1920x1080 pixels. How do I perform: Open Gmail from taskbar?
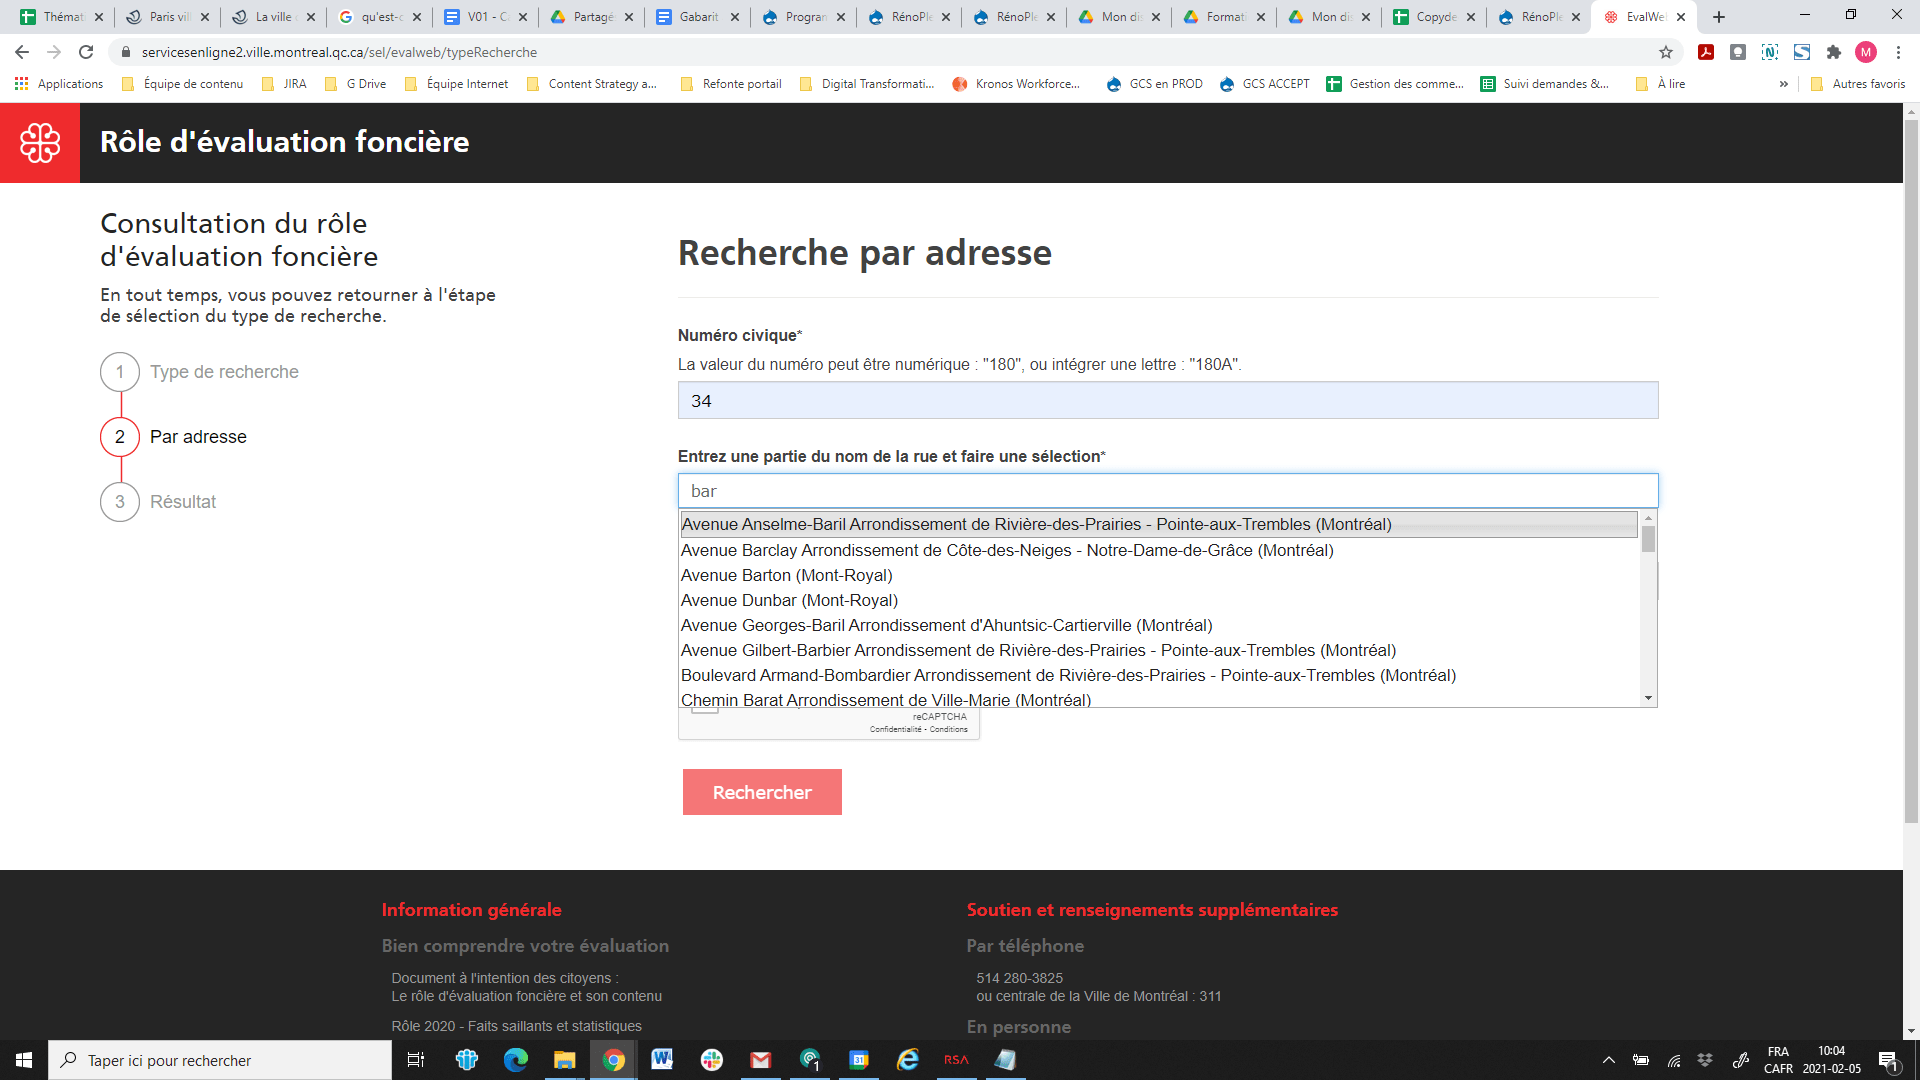(x=761, y=1060)
